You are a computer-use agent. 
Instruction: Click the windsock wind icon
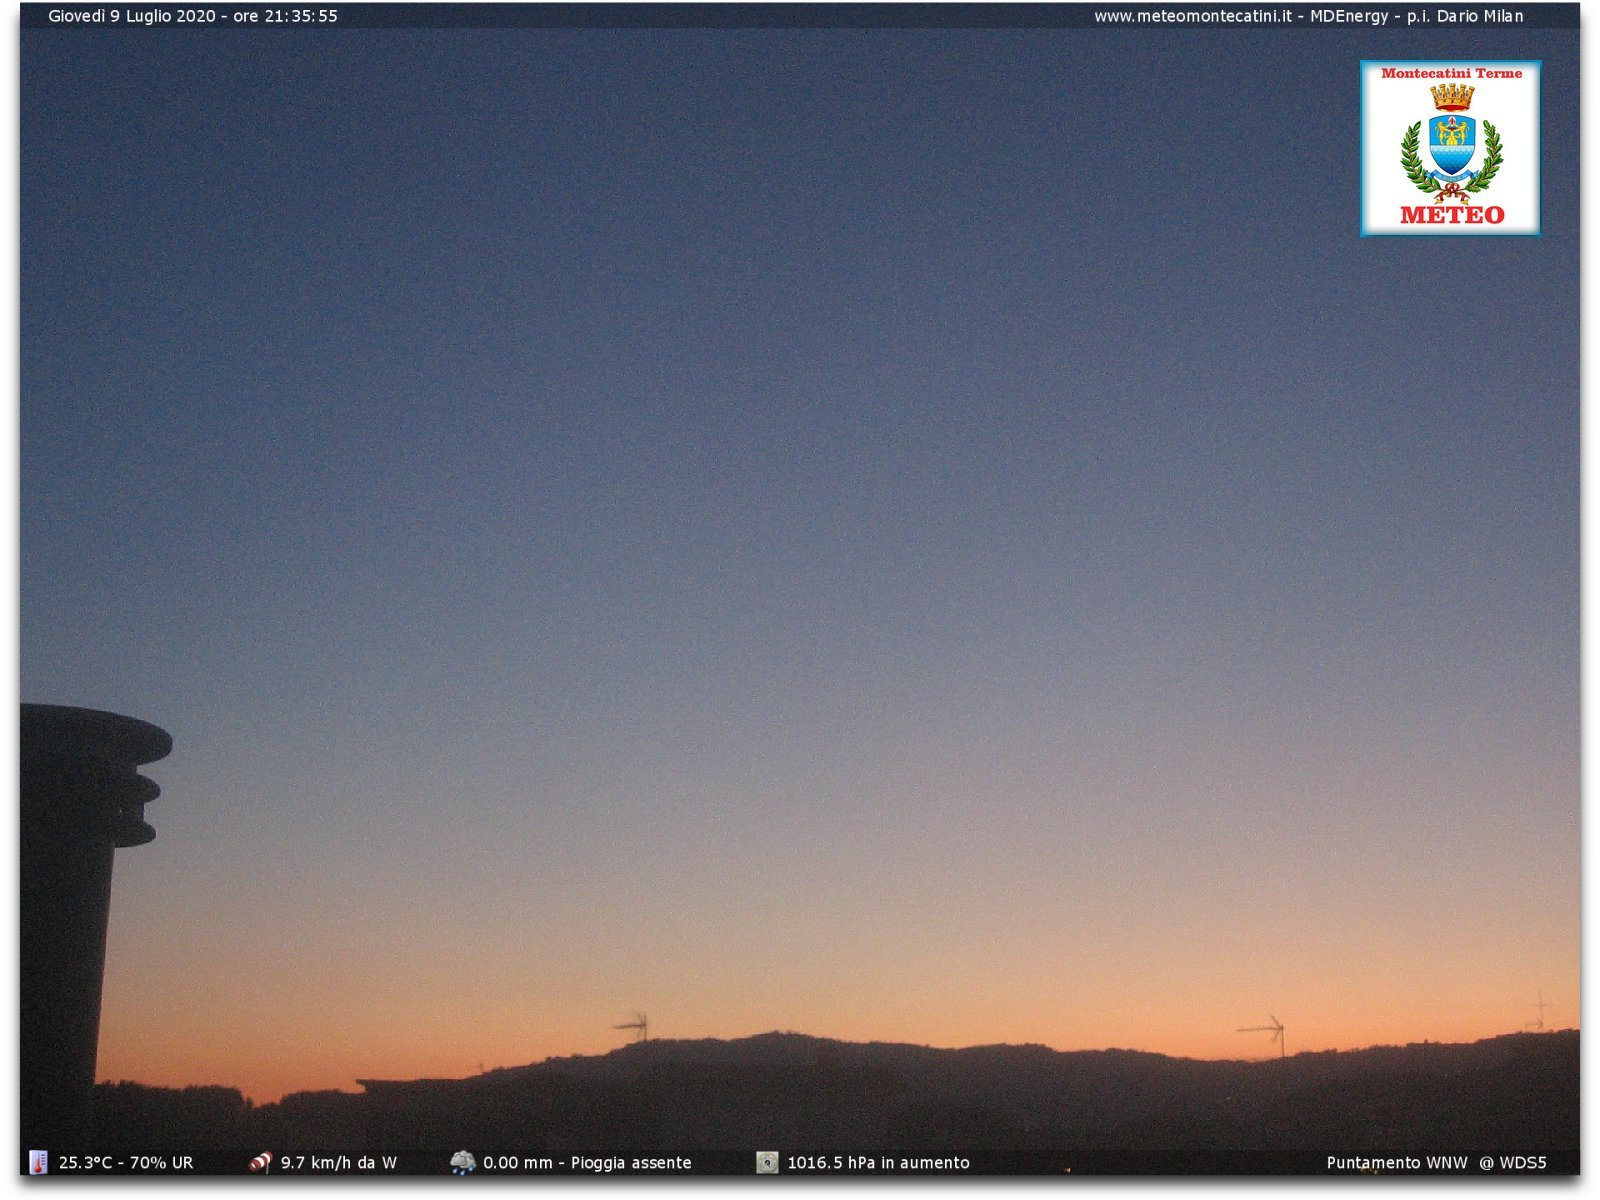tap(260, 1162)
